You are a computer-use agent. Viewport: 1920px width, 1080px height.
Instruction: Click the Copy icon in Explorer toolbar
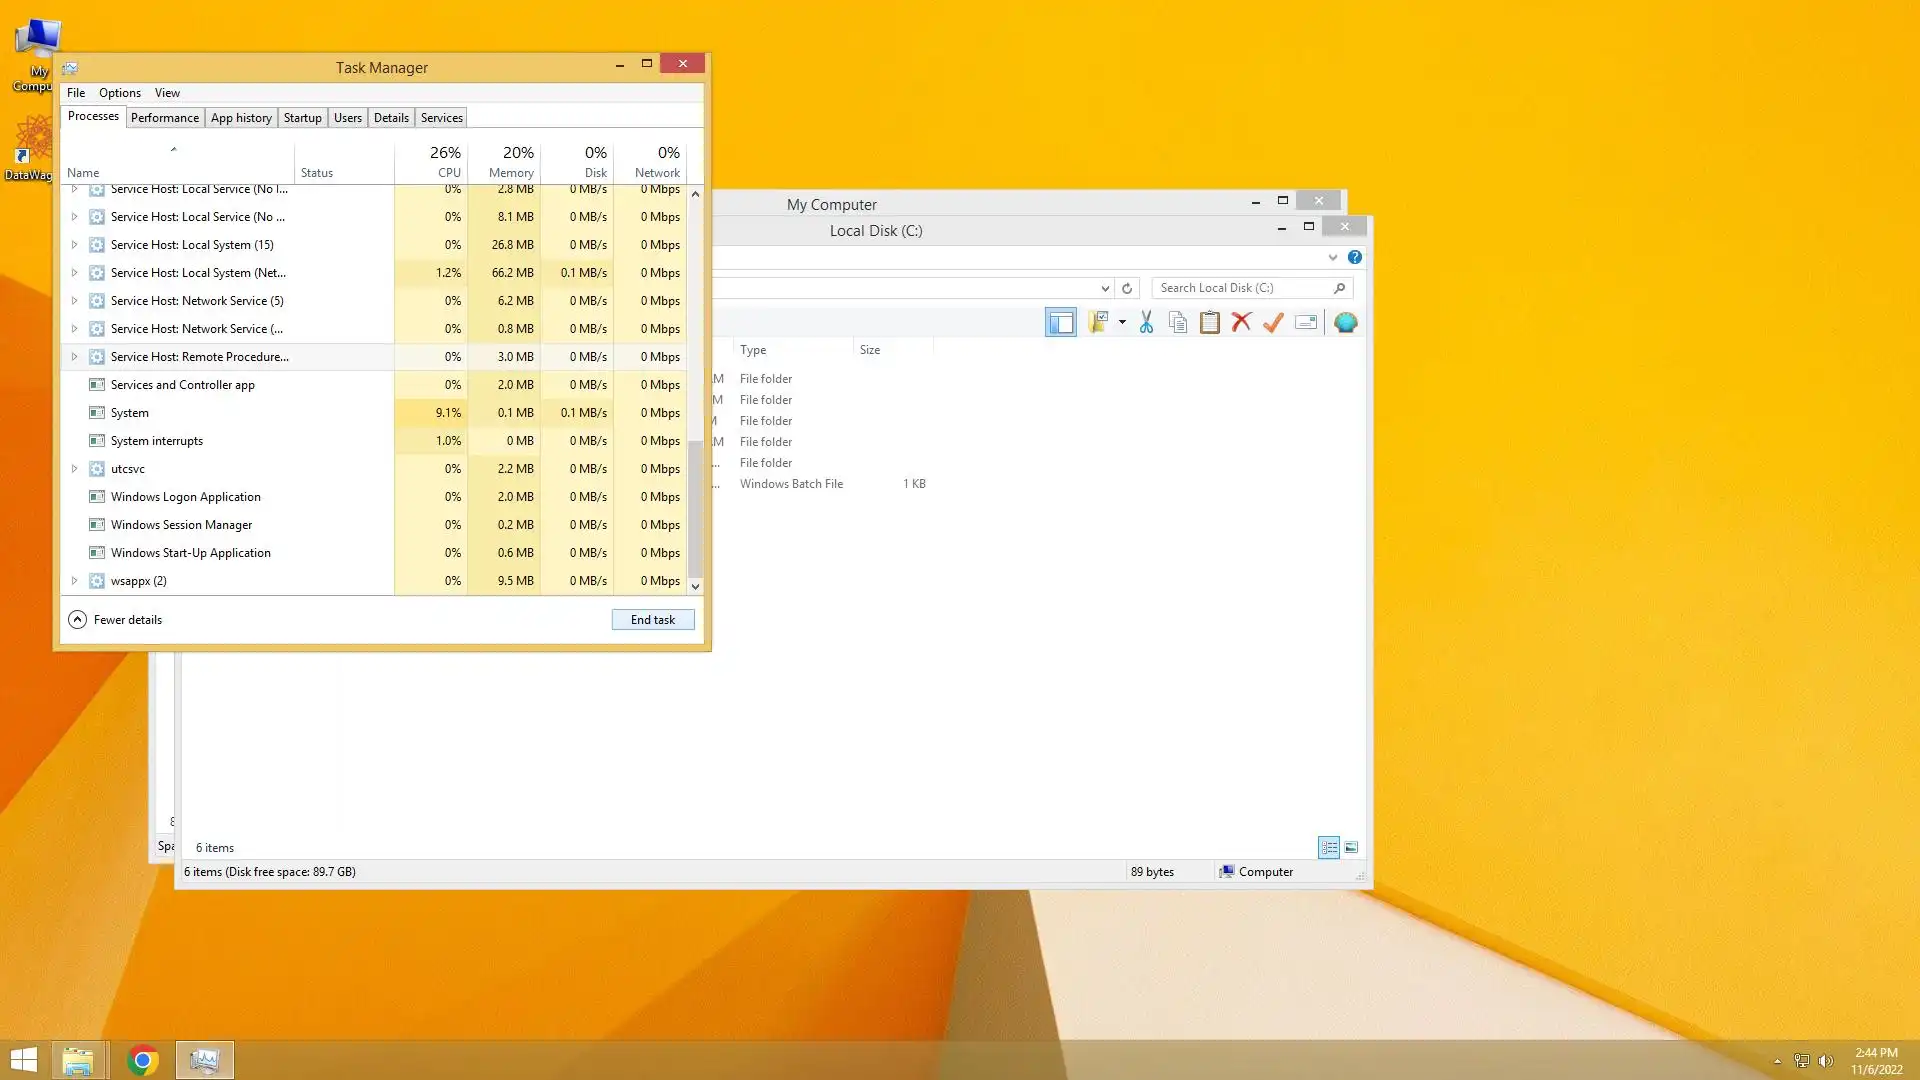click(1178, 322)
